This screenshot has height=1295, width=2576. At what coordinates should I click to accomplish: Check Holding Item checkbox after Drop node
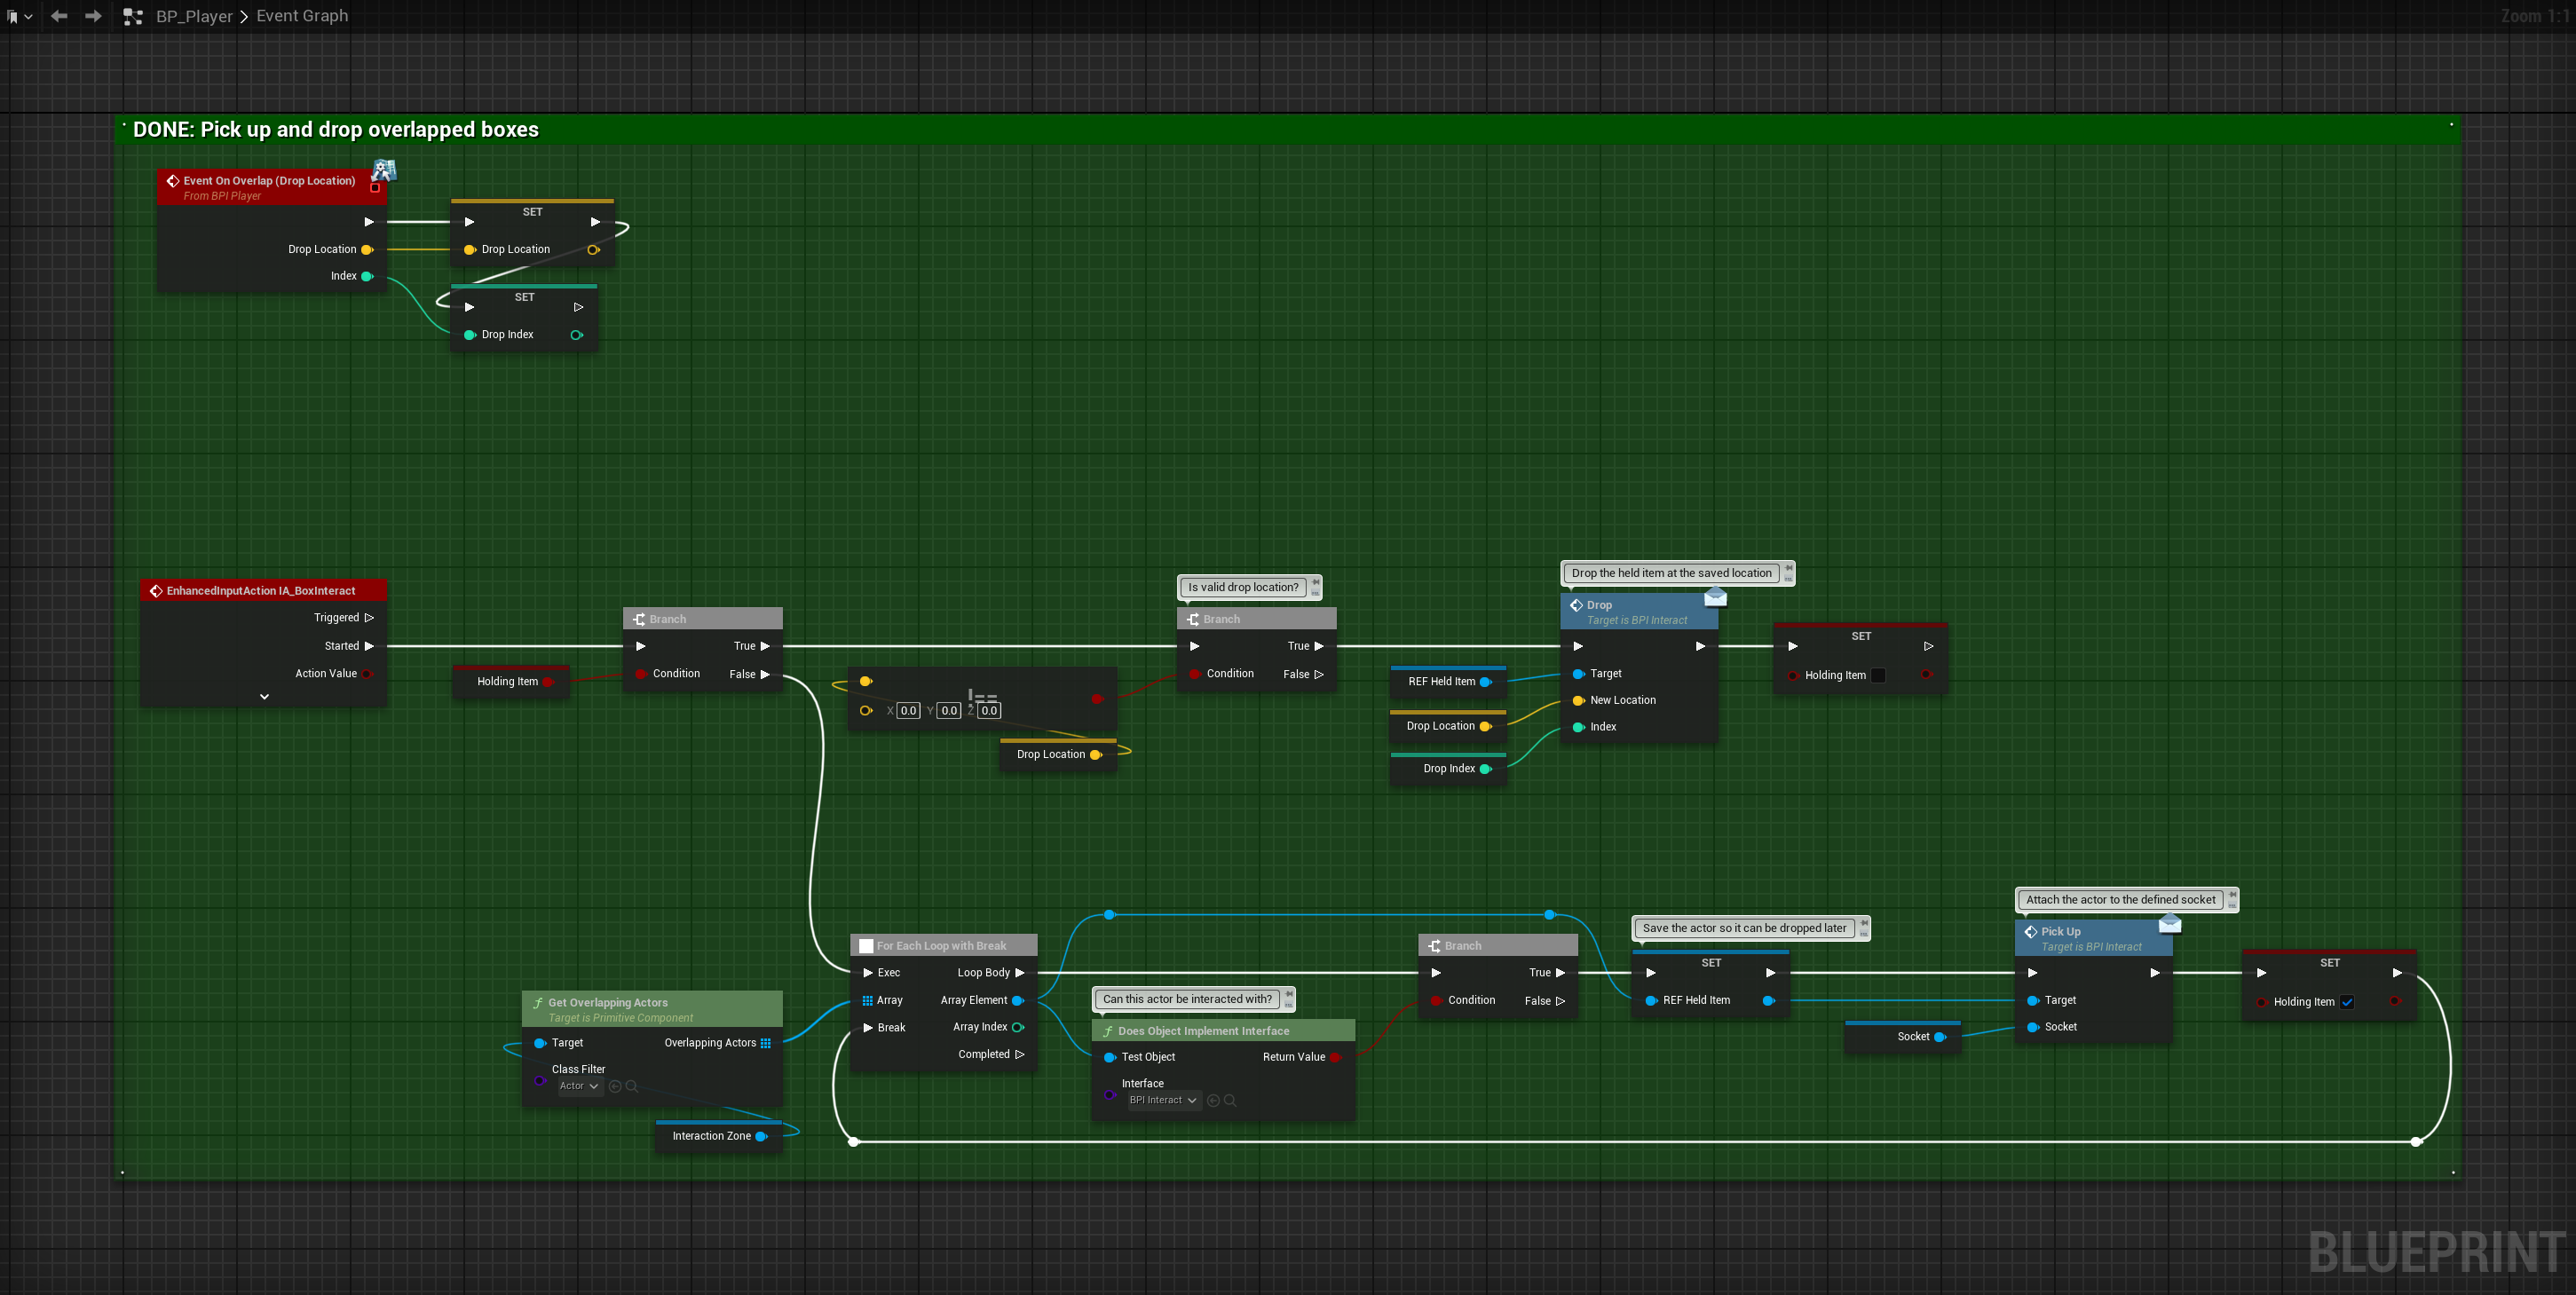[x=1878, y=675]
